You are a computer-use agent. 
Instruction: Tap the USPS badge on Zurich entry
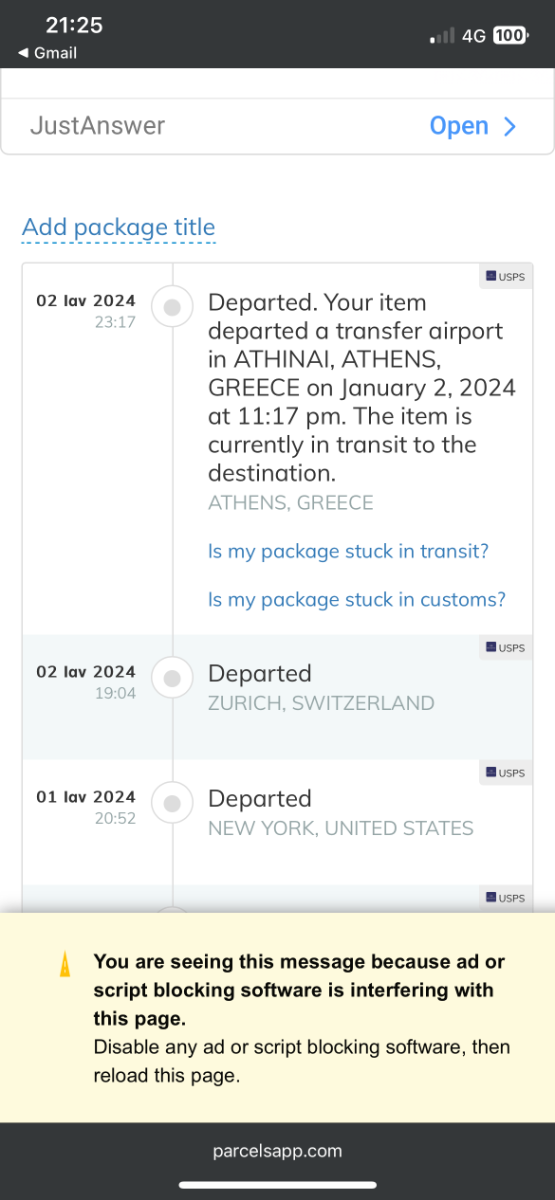[505, 648]
